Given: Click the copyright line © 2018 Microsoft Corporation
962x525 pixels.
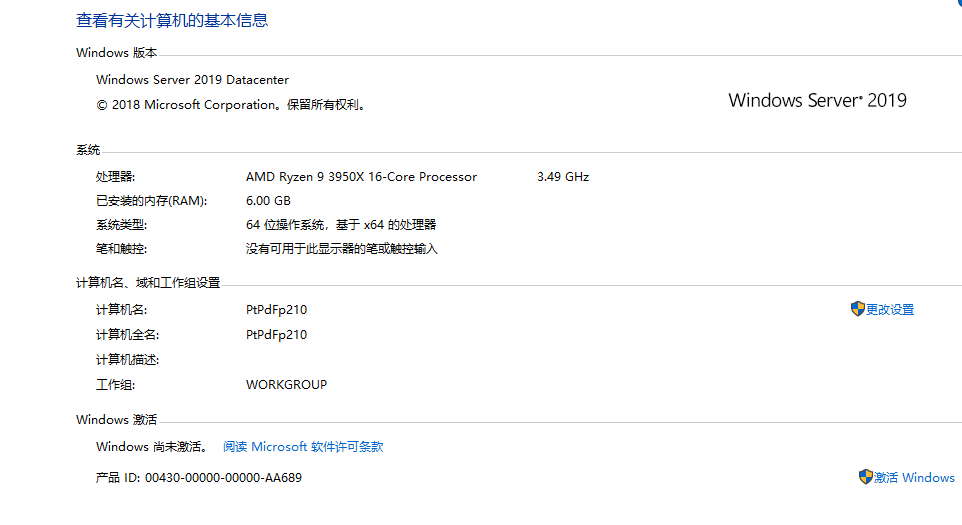Looking at the screenshot, I should [233, 105].
